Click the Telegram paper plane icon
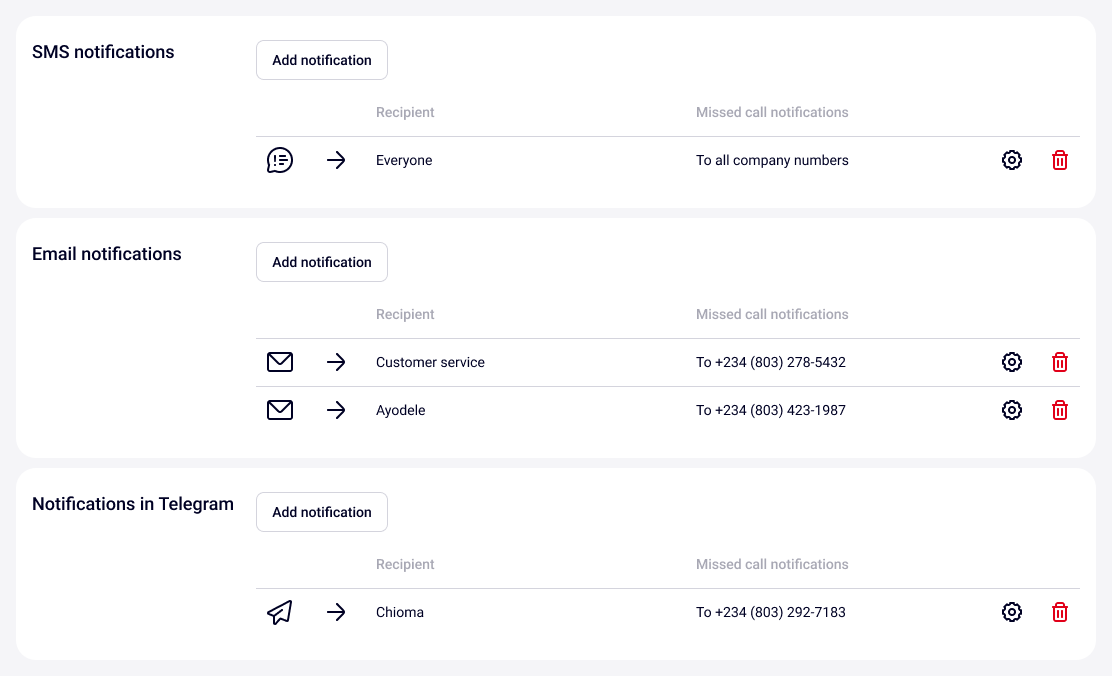Viewport: 1112px width, 677px height. click(x=280, y=612)
